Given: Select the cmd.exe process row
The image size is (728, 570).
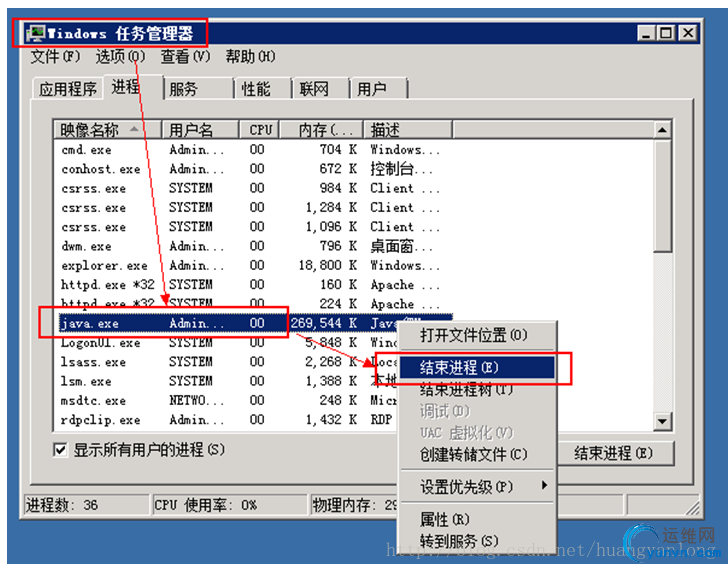Looking at the screenshot, I should 254,149.
